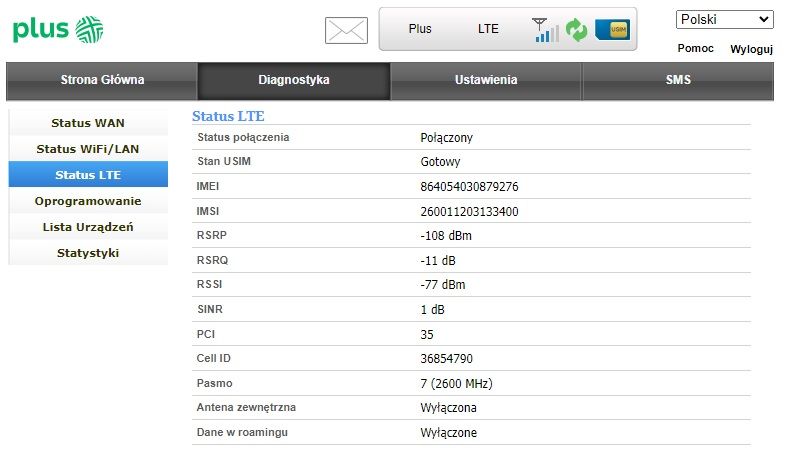Open Oprogramowanie in the sidebar
This screenshot has height=472, width=785.
point(88,201)
